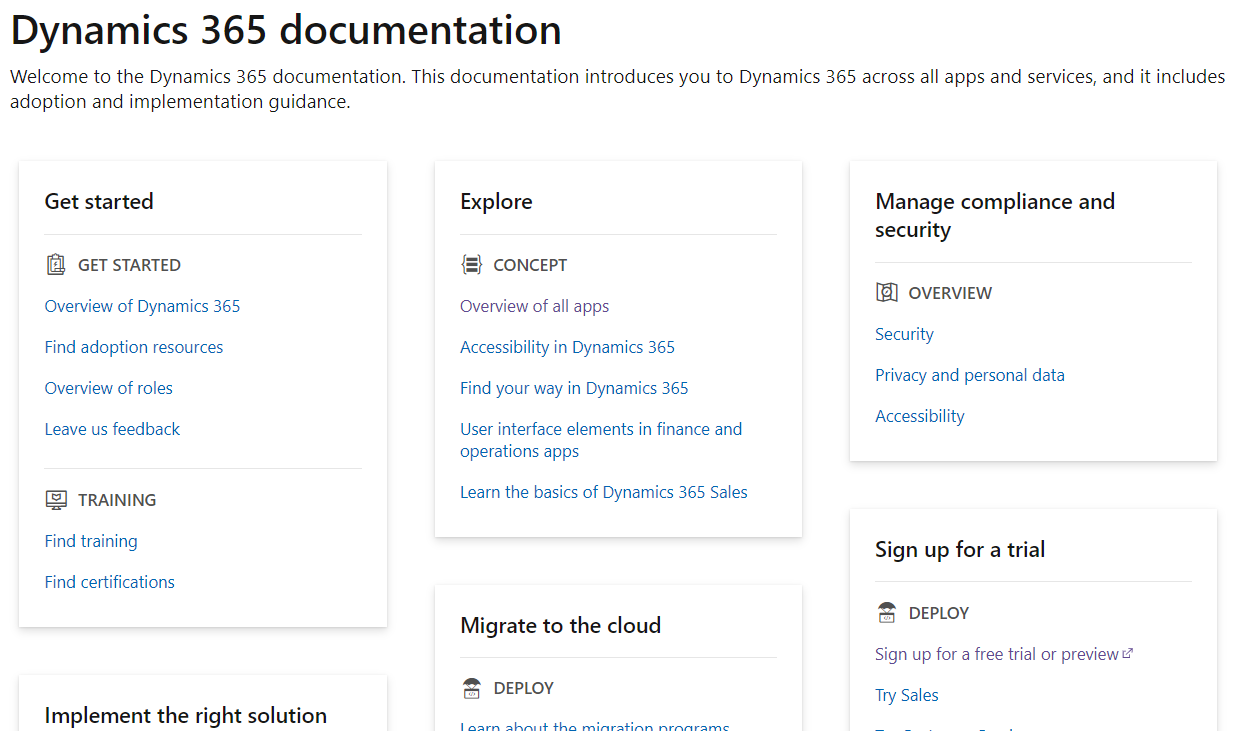Click the Implement the right solution heading

click(x=186, y=715)
